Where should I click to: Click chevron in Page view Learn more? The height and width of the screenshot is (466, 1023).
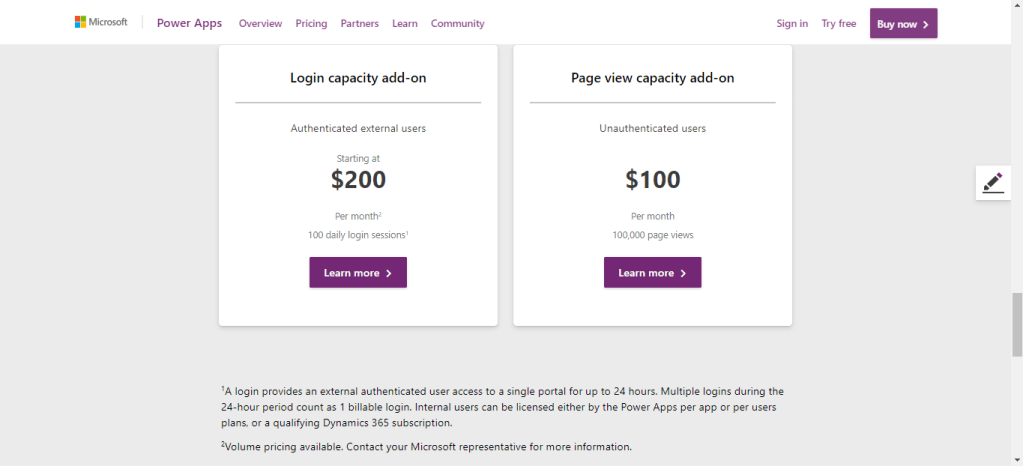pyautogui.click(x=683, y=273)
